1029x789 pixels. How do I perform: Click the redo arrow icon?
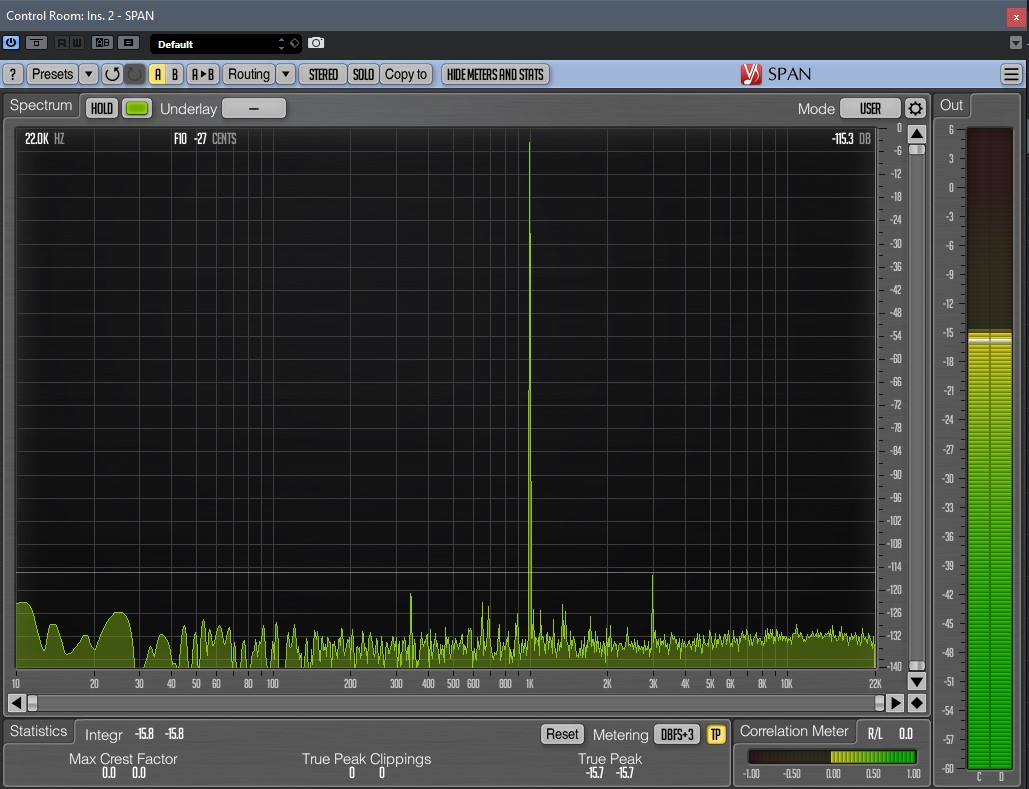(x=135, y=74)
